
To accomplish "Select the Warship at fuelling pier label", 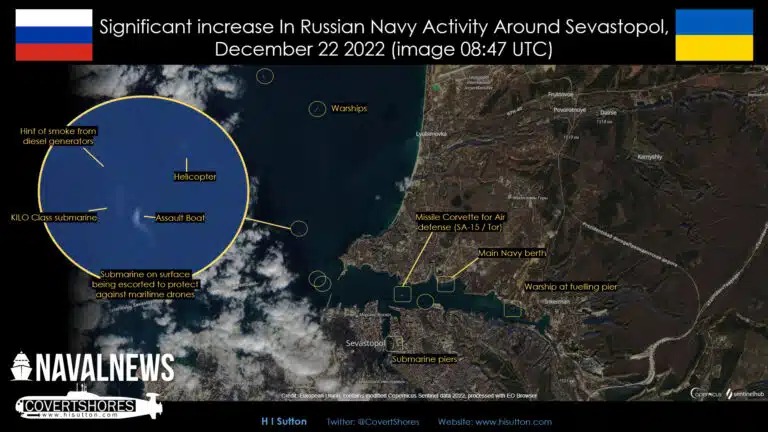I will (x=571, y=286).
